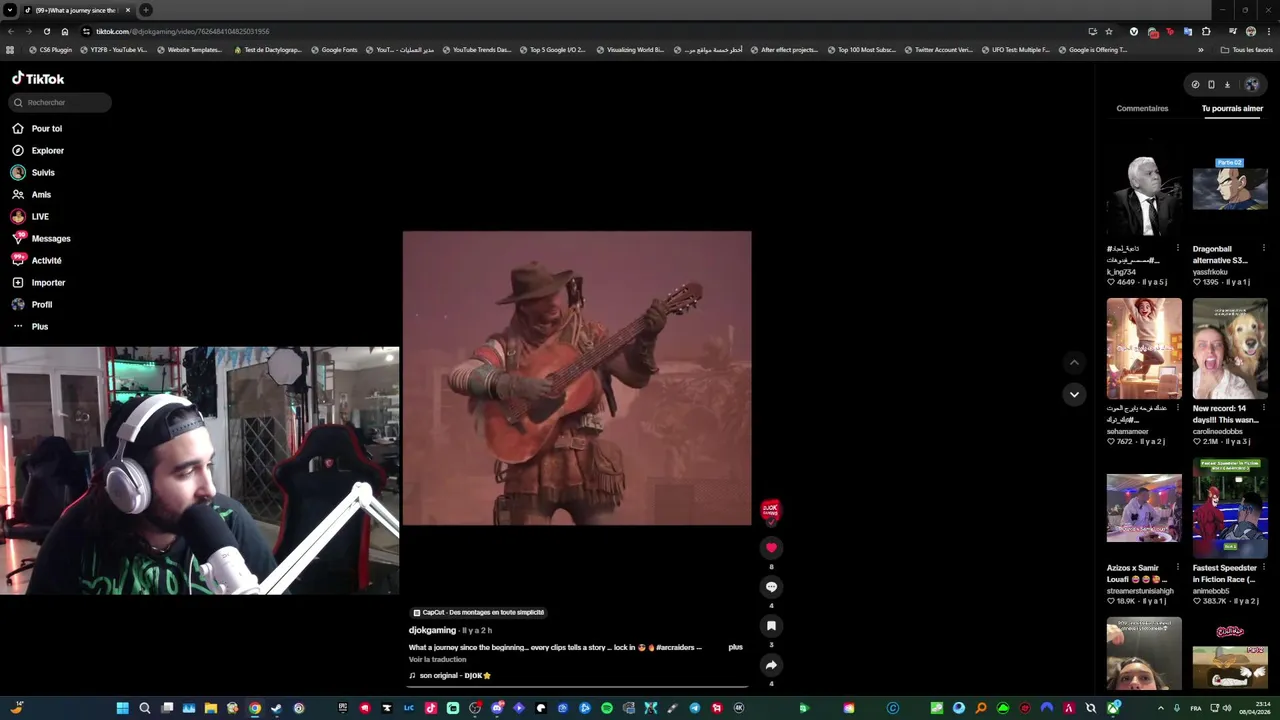Open the 'CS6 Pluggin' bookmark

click(51, 50)
